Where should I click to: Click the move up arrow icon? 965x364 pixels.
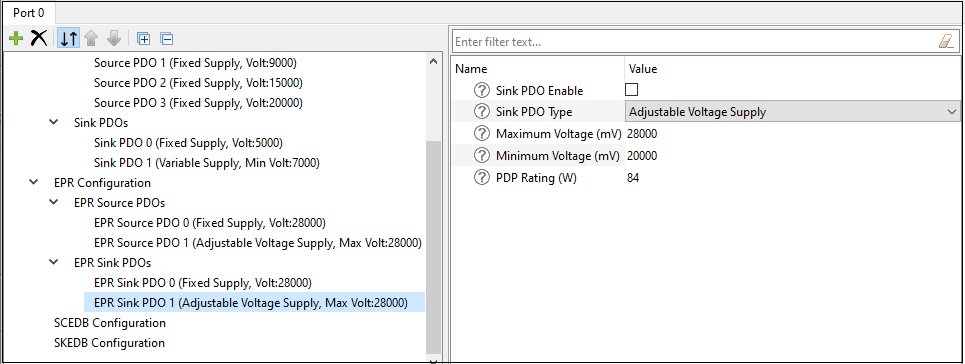coord(91,39)
